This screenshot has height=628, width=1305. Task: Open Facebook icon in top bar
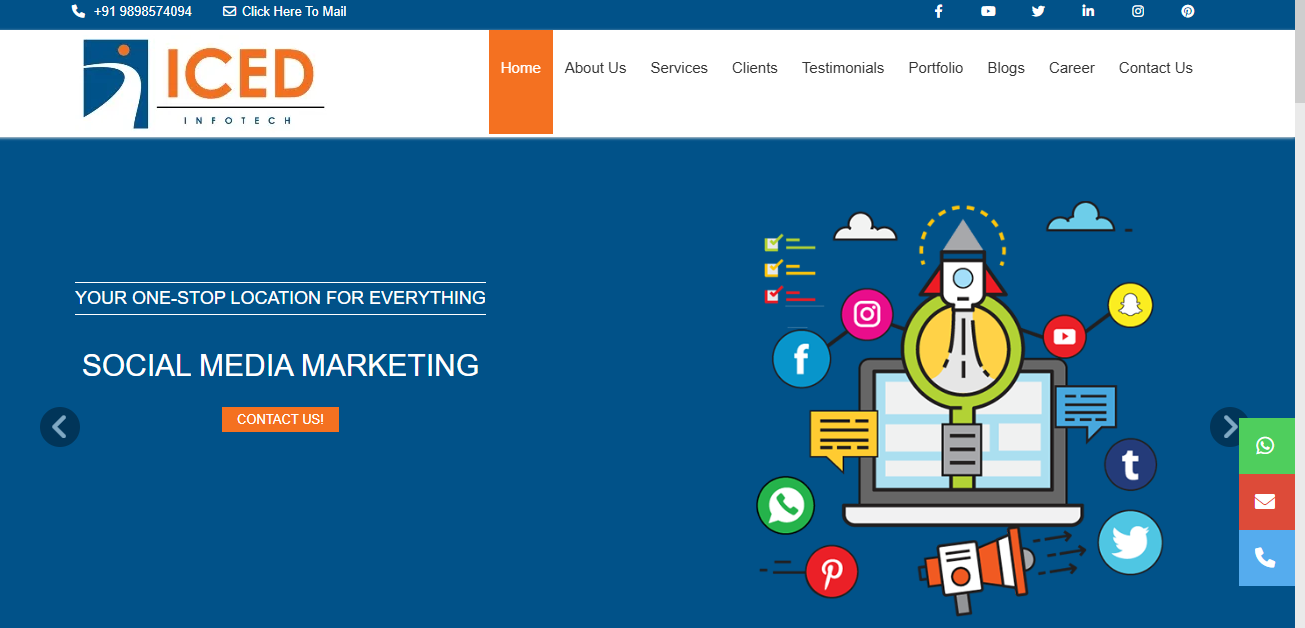pyautogui.click(x=938, y=12)
